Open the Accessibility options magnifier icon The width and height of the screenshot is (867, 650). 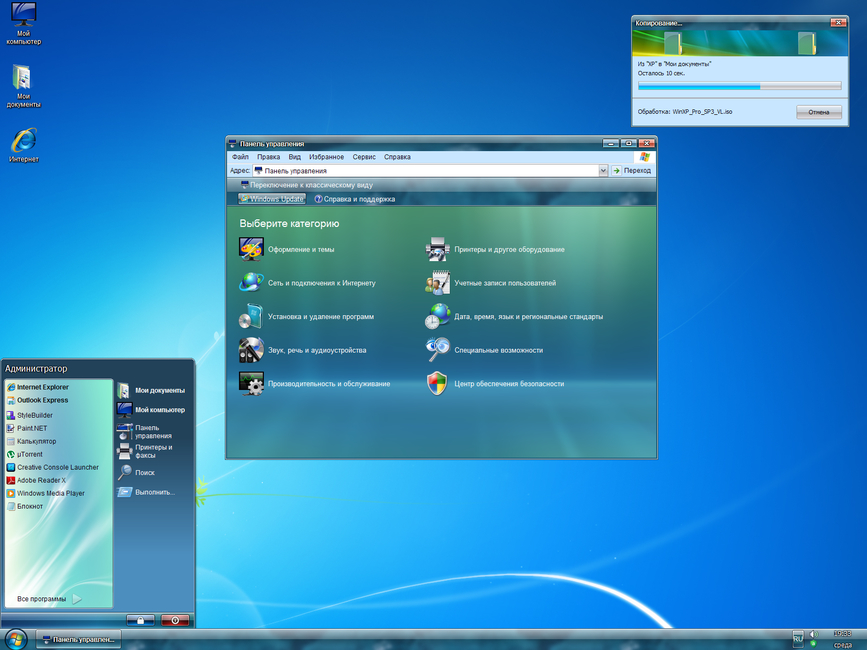(437, 350)
